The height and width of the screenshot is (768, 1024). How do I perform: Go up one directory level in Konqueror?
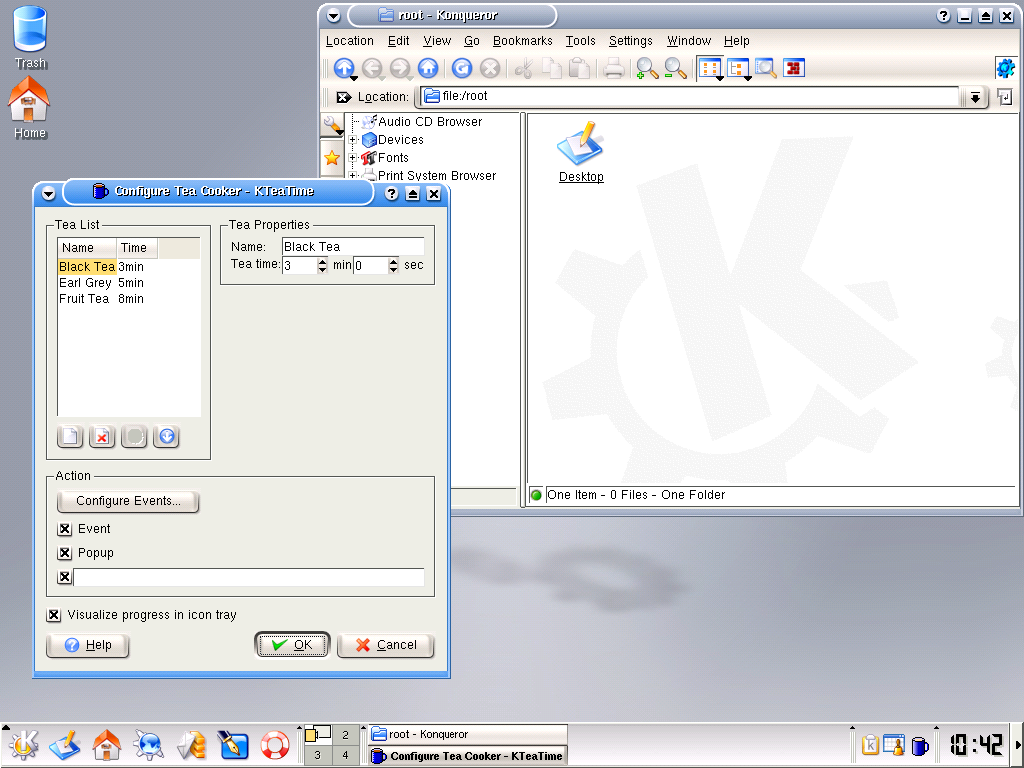(x=344, y=68)
